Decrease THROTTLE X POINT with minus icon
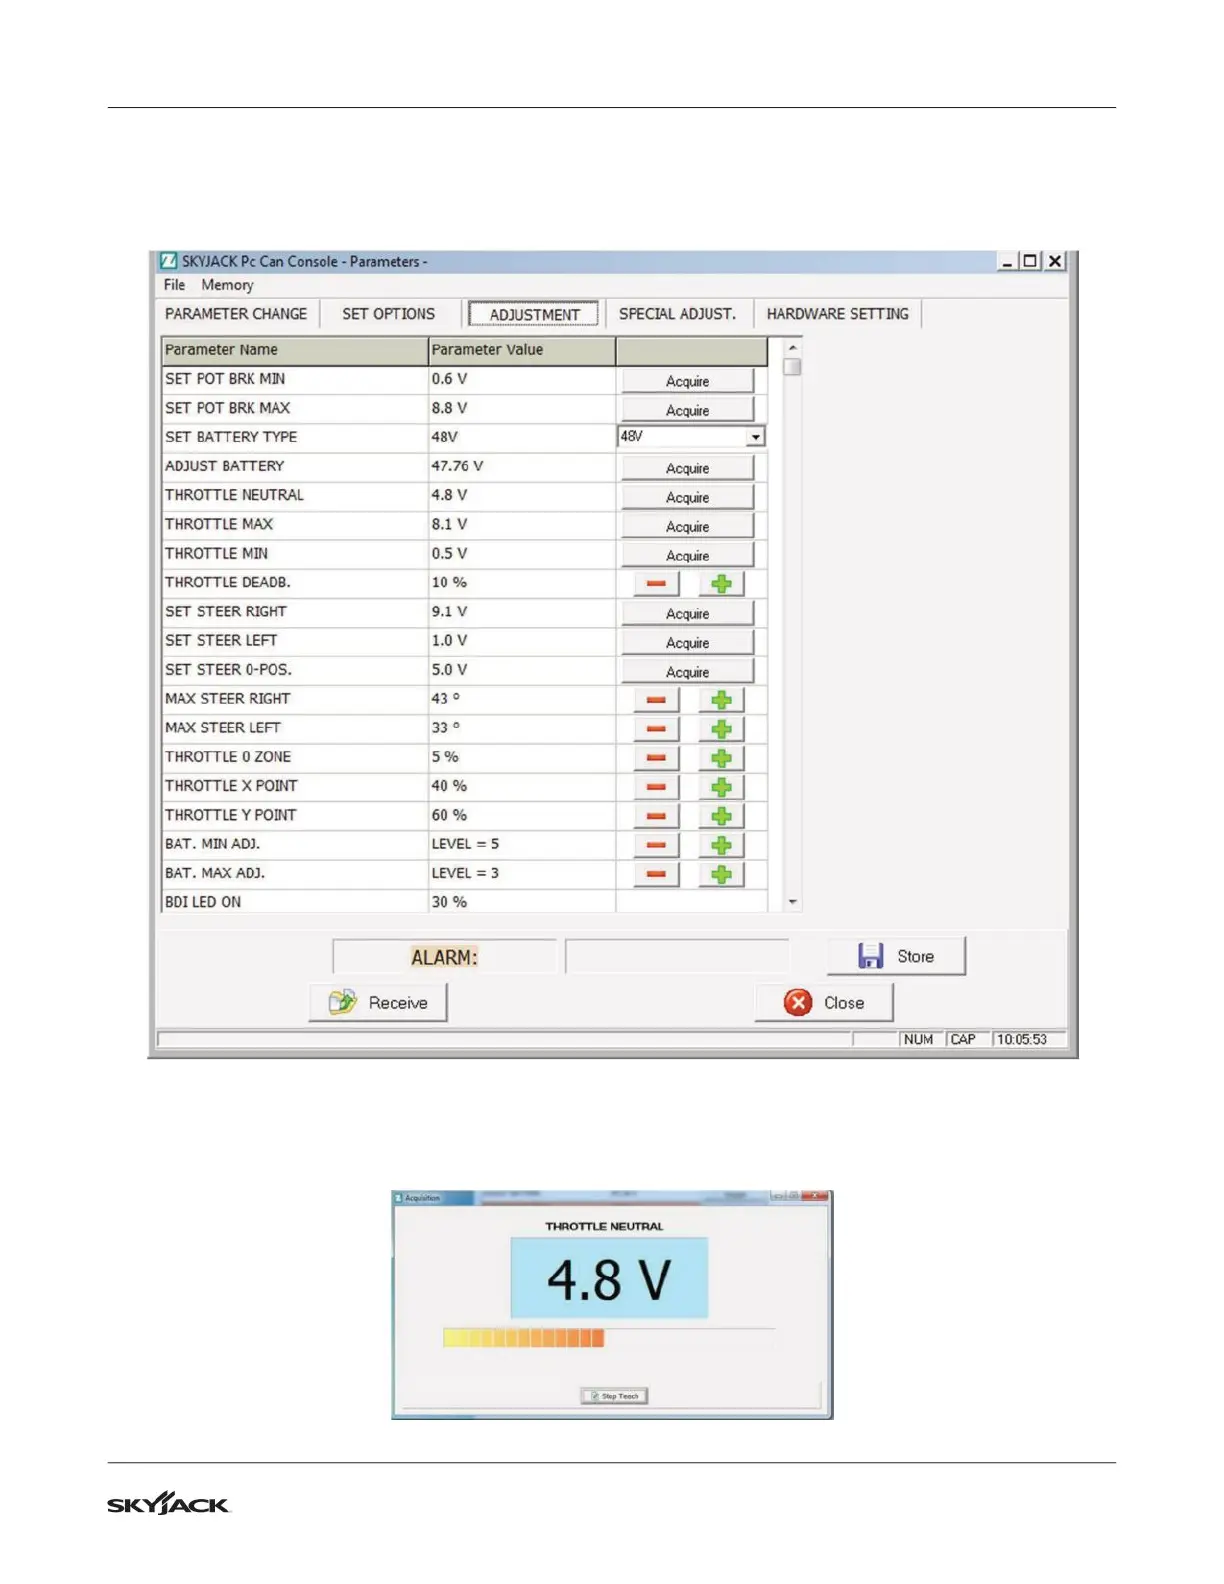The height and width of the screenshot is (1584, 1224). point(656,787)
